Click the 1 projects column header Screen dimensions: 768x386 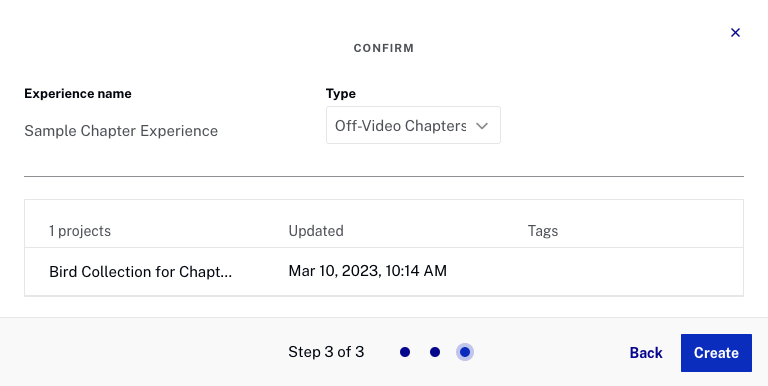pos(80,231)
